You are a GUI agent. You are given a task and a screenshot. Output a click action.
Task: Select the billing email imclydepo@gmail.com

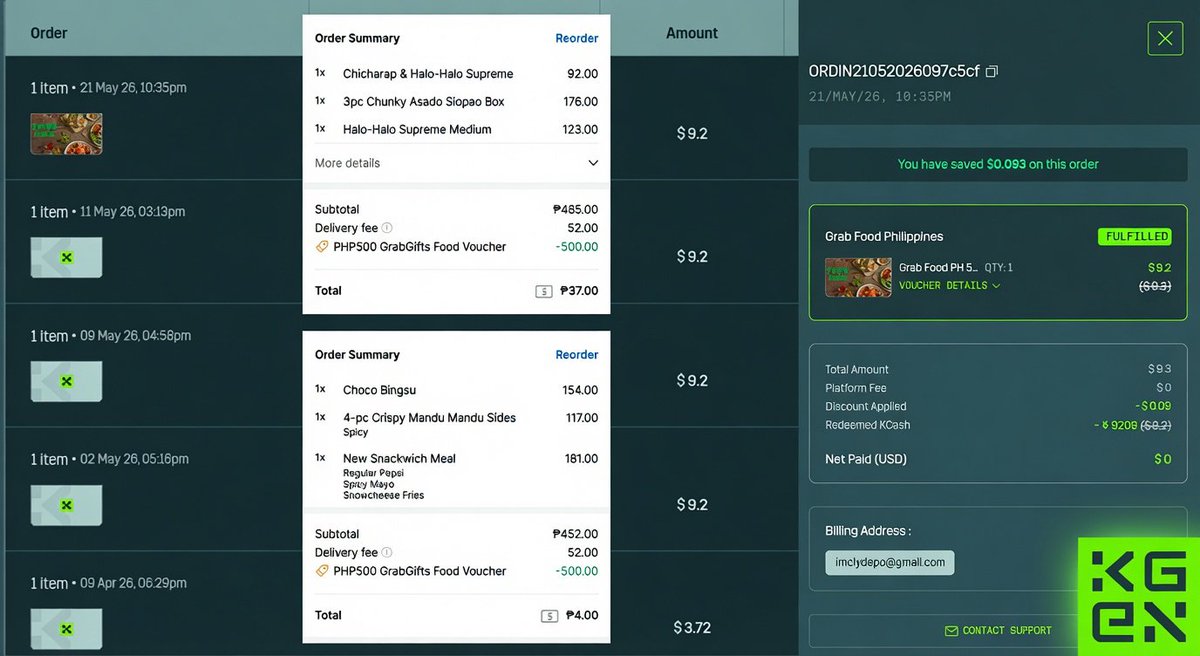(x=890, y=562)
